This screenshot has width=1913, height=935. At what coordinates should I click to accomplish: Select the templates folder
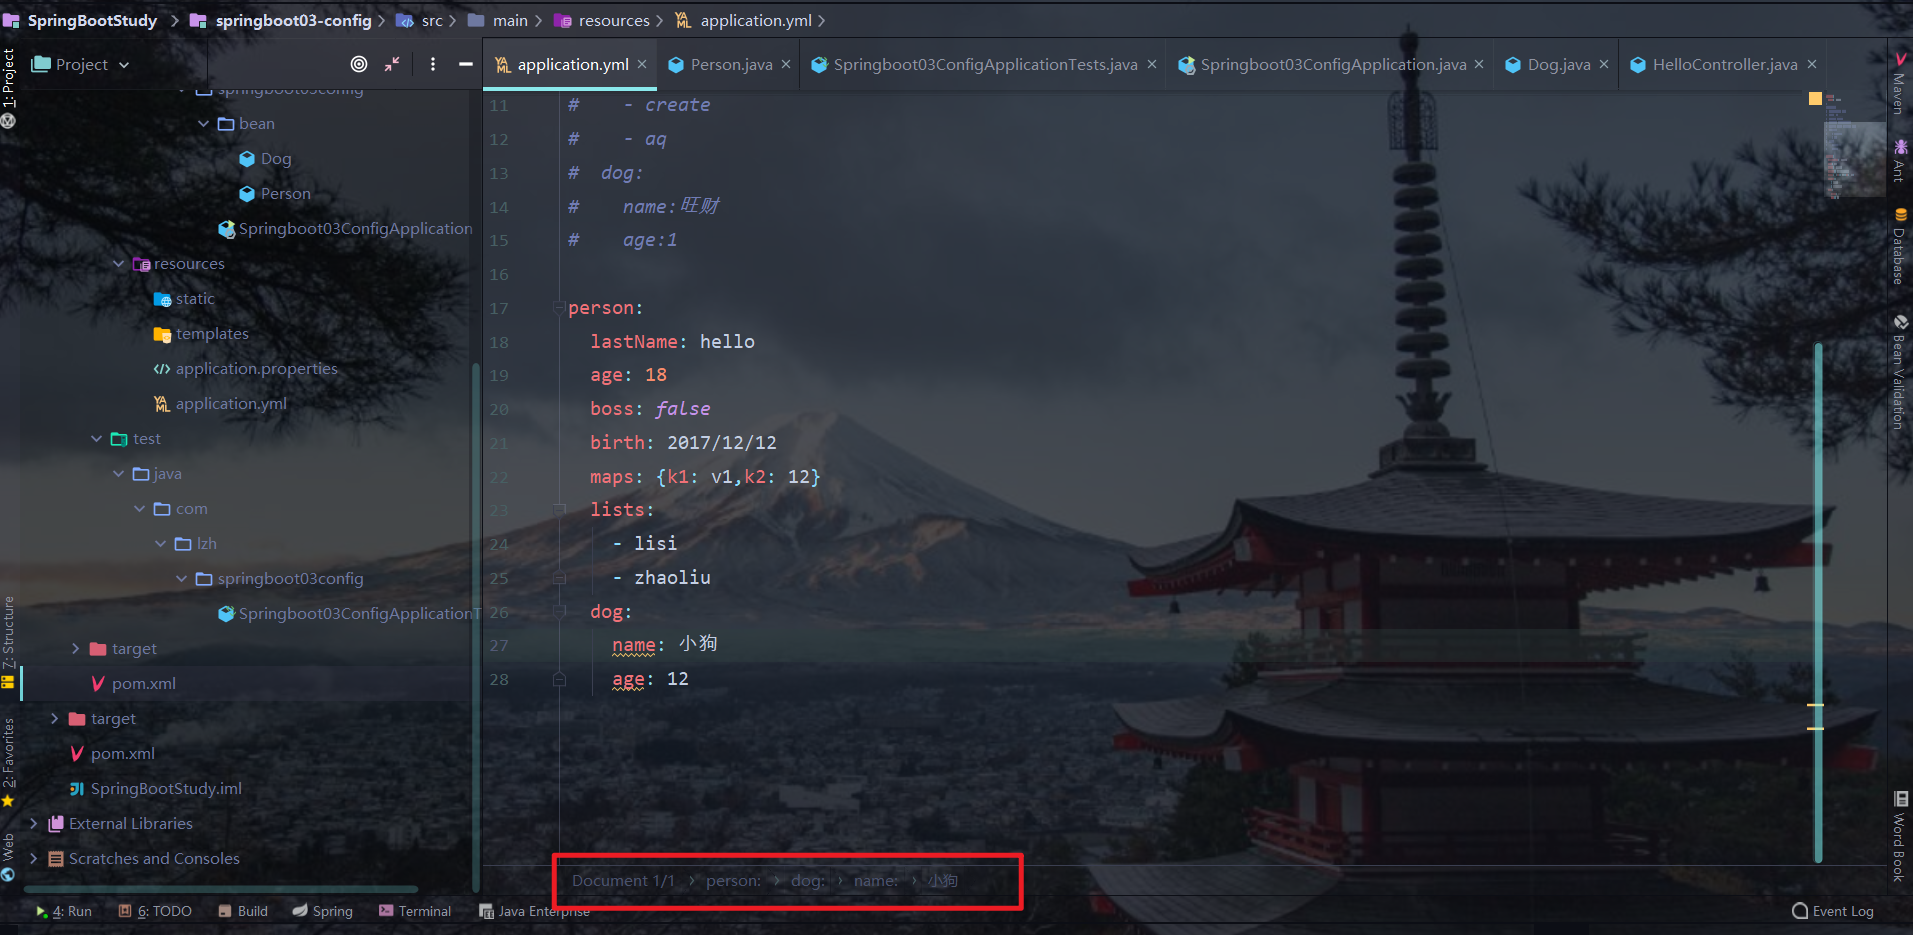[x=201, y=334]
